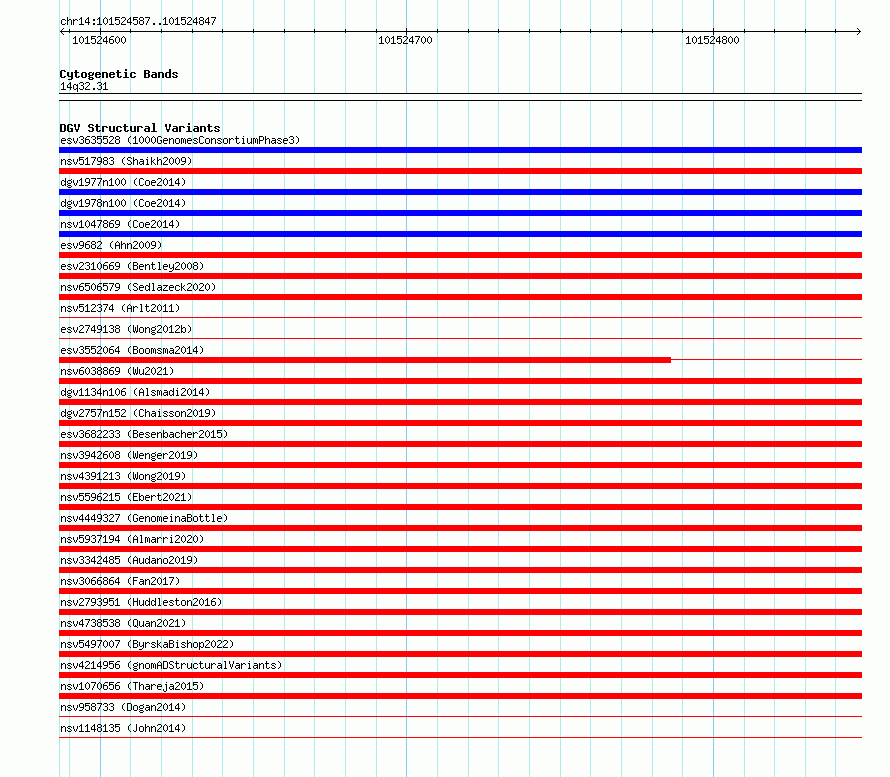Viewport: 890px width, 777px height.
Task: Open the nsv3942608 (Wenger2019) label
Action: (x=129, y=455)
